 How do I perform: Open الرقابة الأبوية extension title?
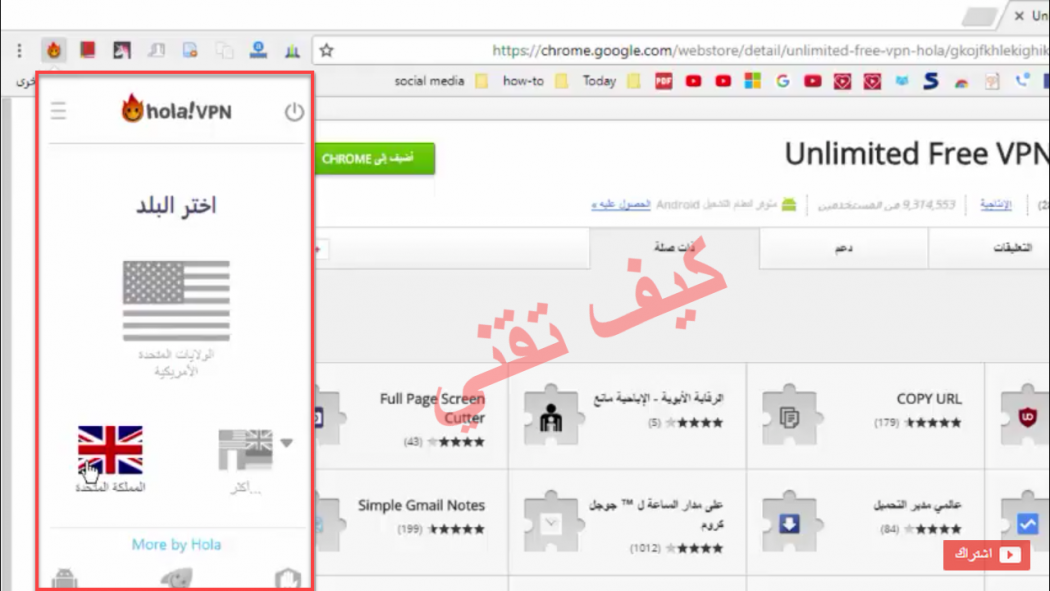click(x=658, y=399)
